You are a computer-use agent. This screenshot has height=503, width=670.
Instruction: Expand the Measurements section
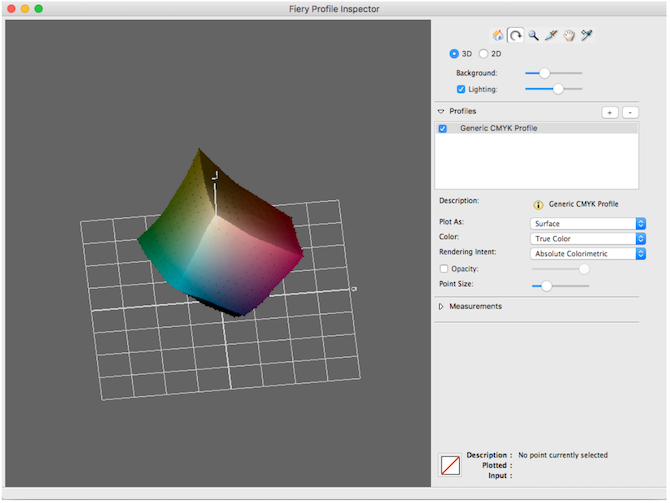441,306
